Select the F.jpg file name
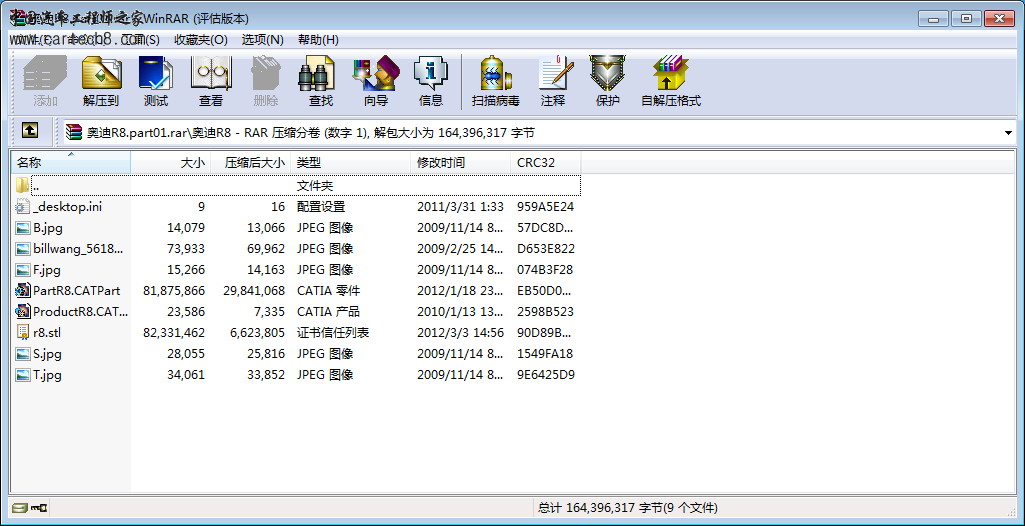1025x526 pixels. [47, 270]
